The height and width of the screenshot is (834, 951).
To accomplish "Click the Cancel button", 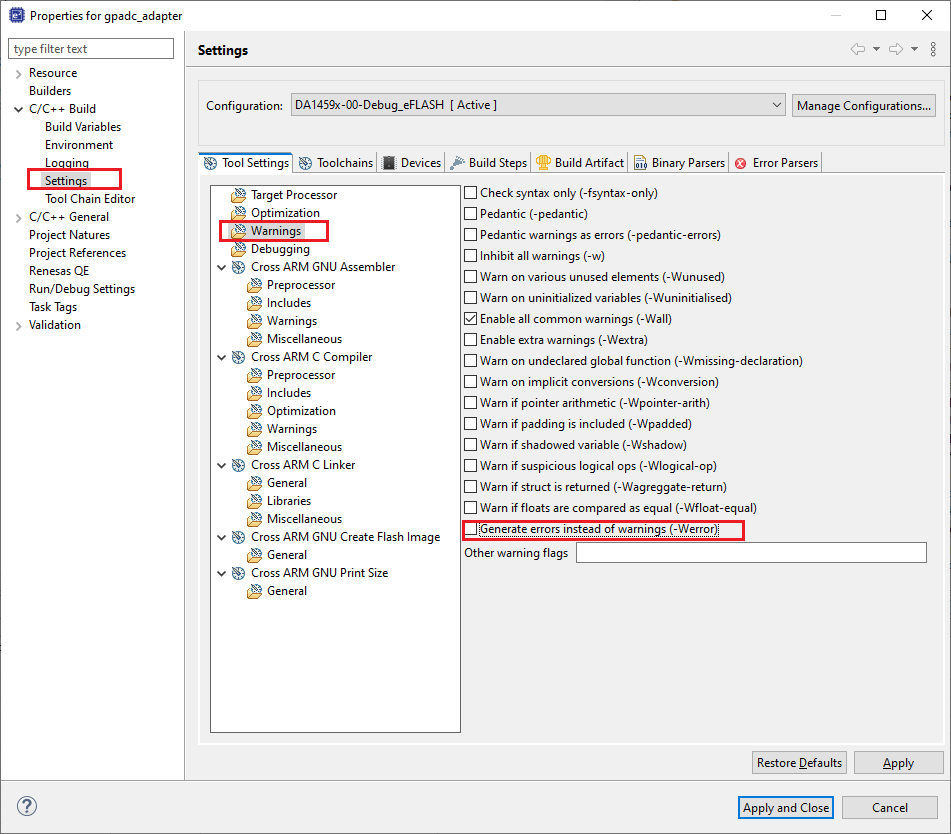I will point(890,808).
